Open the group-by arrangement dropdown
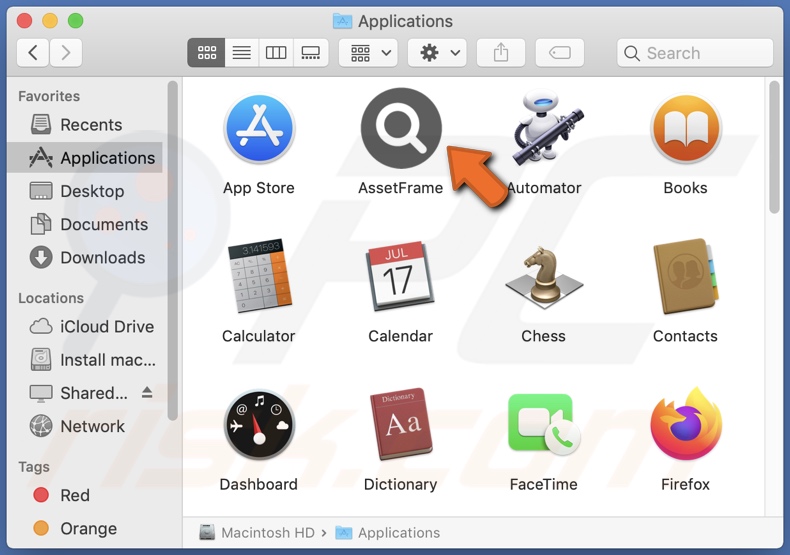Viewport: 790px width, 555px height. coord(368,52)
